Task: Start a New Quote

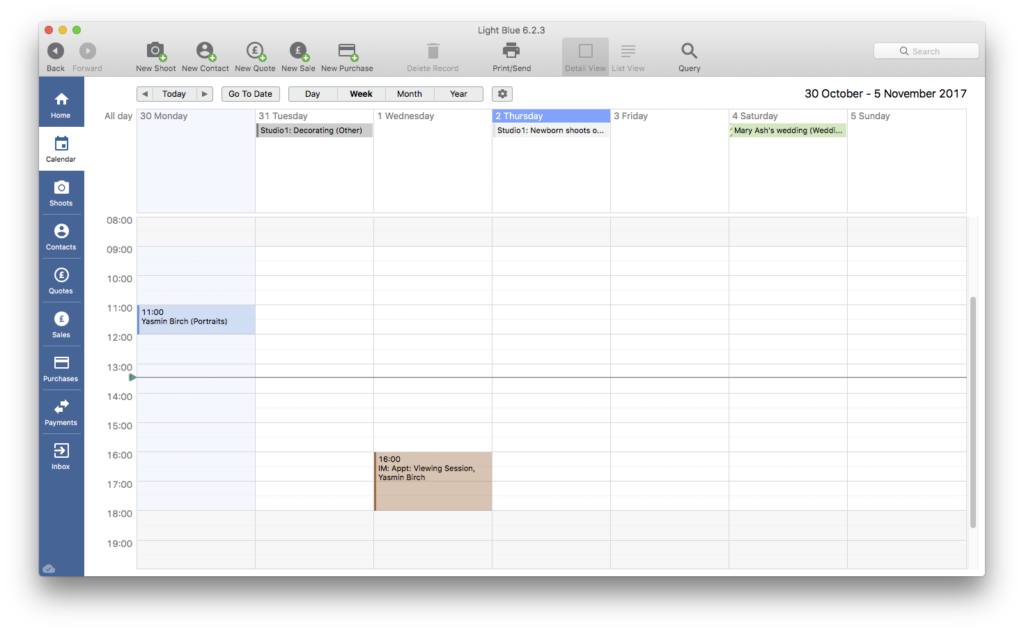Action: tap(254, 55)
